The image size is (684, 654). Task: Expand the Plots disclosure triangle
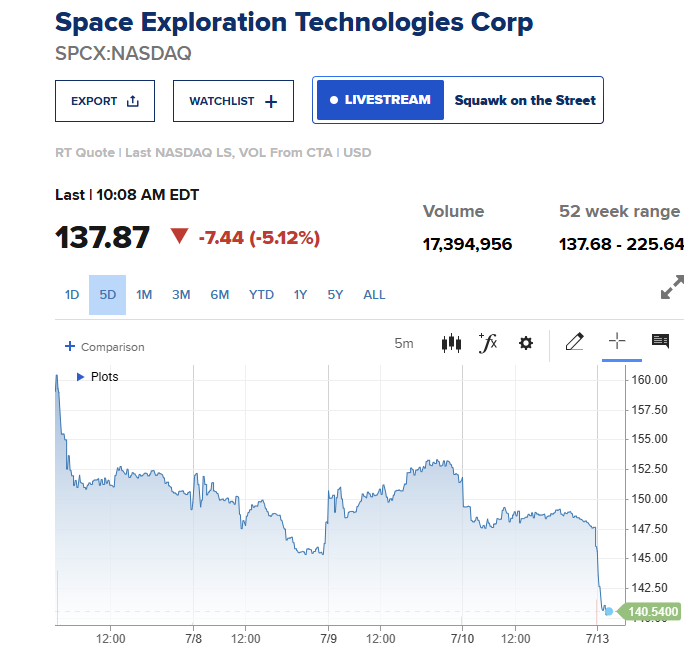point(80,377)
